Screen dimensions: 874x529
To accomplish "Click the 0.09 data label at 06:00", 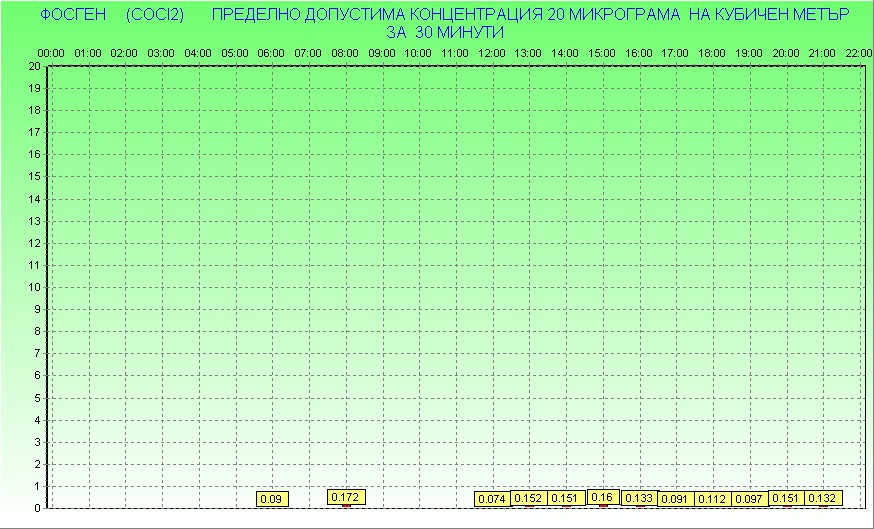I will pos(271,498).
